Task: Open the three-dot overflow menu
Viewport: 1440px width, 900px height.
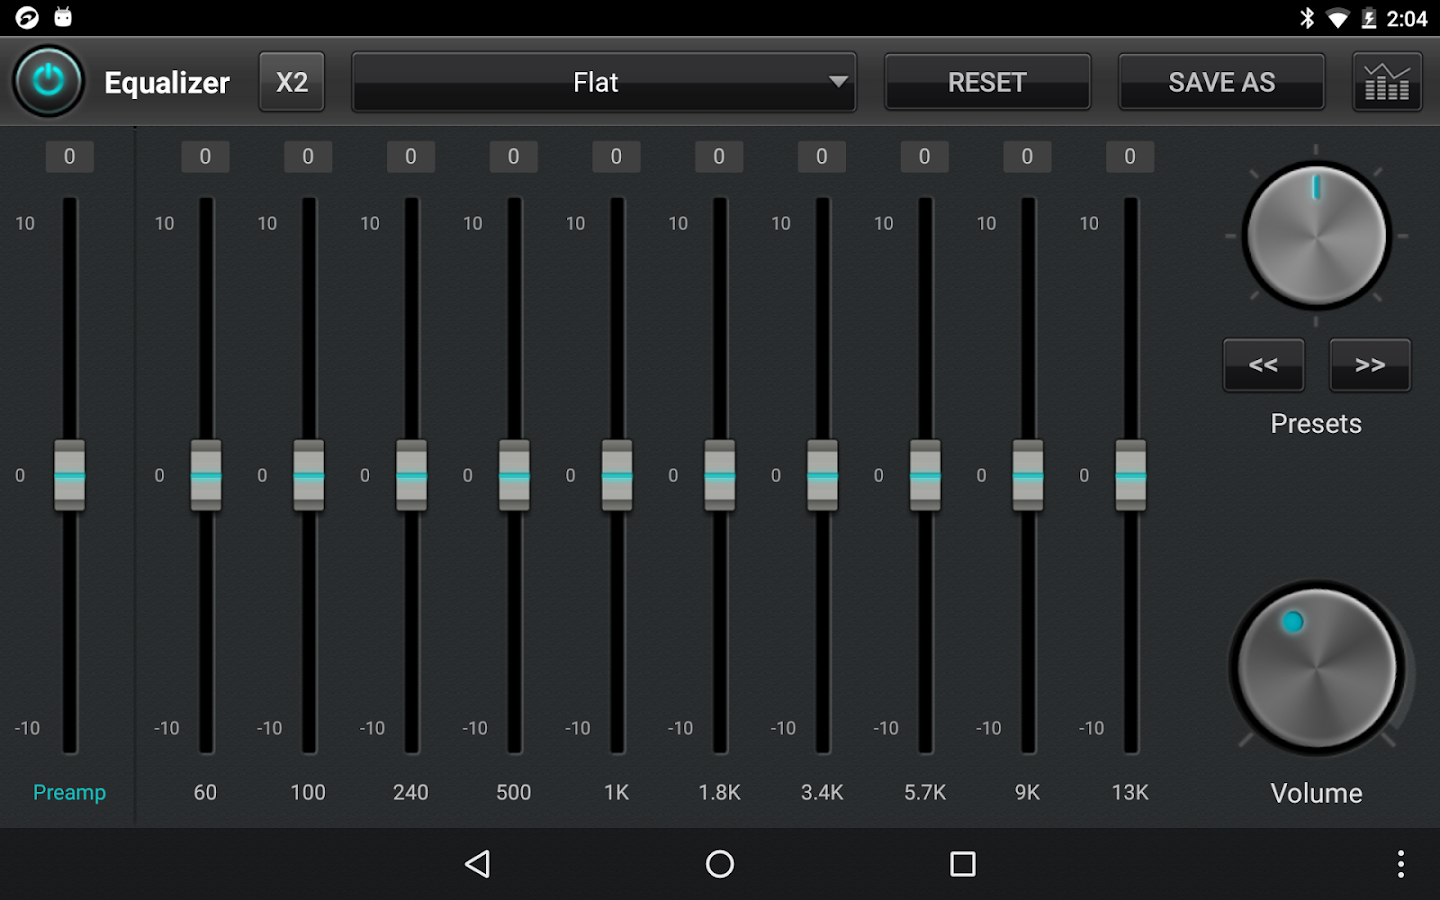Action: [1401, 864]
